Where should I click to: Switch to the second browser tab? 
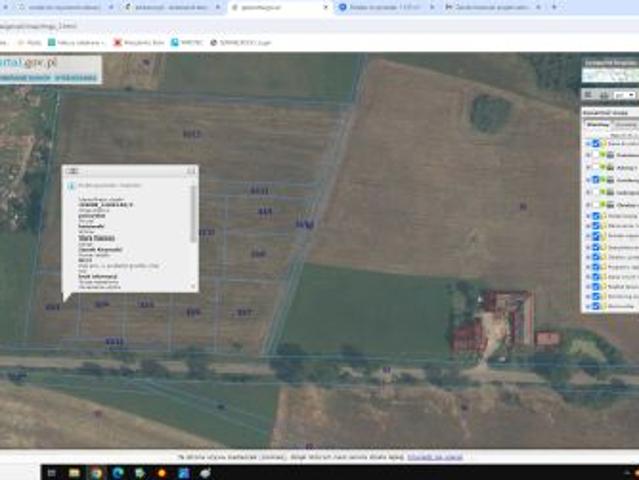pyautogui.click(x=171, y=7)
